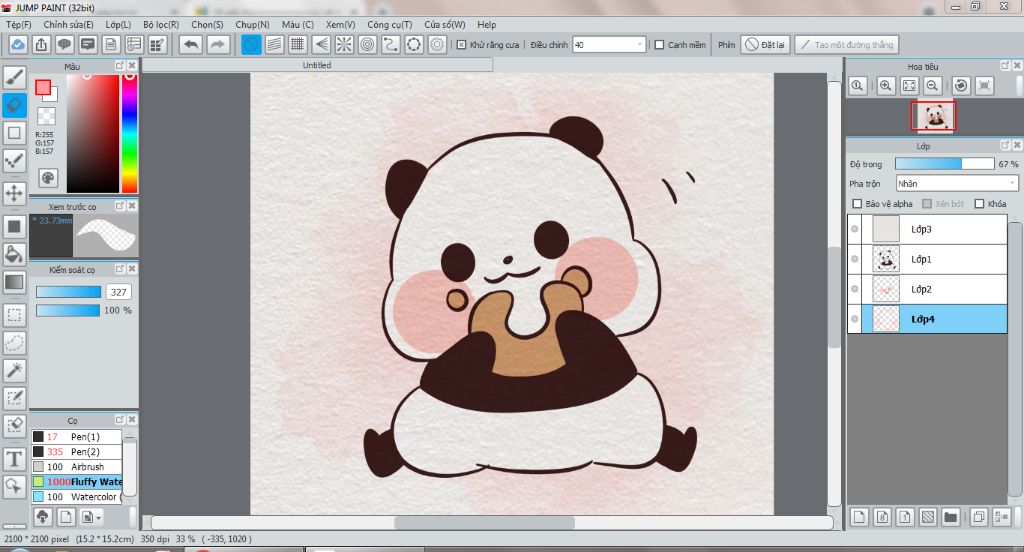Select the Select Pen tool

pos(14,398)
